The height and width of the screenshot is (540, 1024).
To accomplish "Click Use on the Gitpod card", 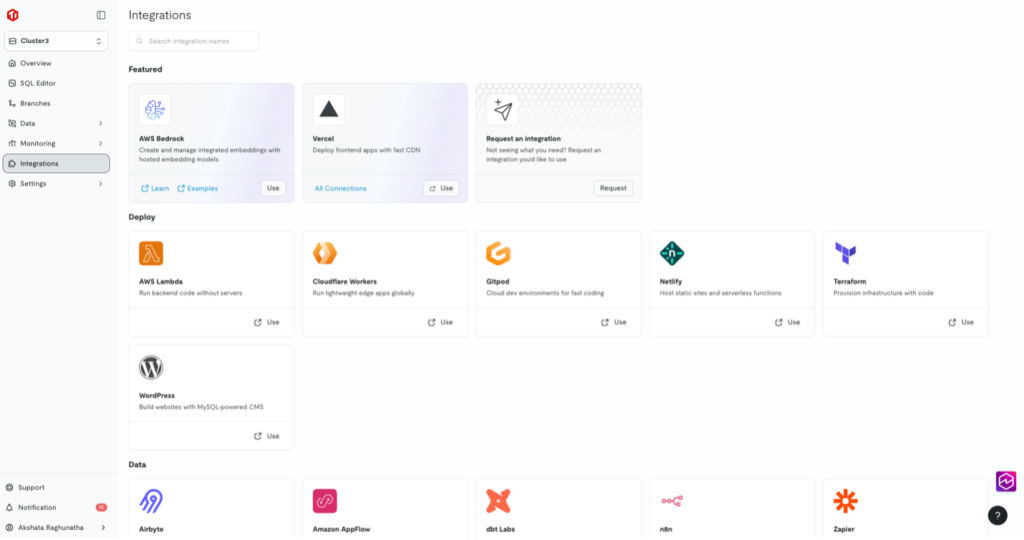I will tap(615, 323).
